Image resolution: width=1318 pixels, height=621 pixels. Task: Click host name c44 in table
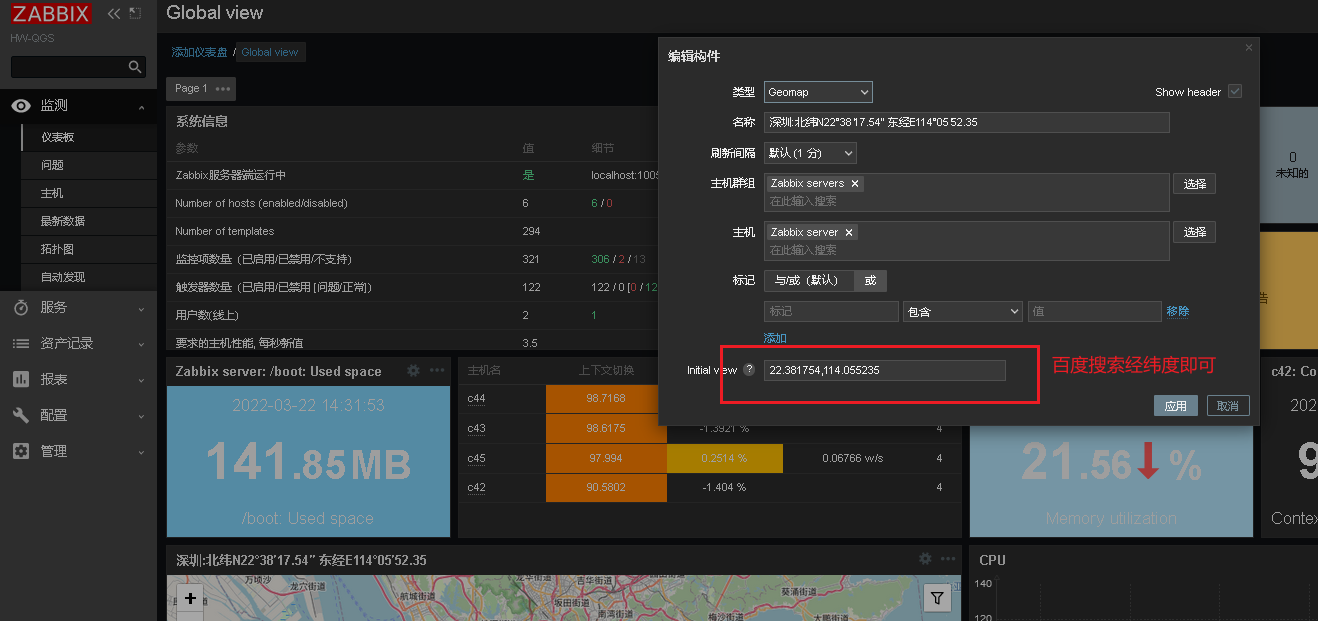(476, 398)
